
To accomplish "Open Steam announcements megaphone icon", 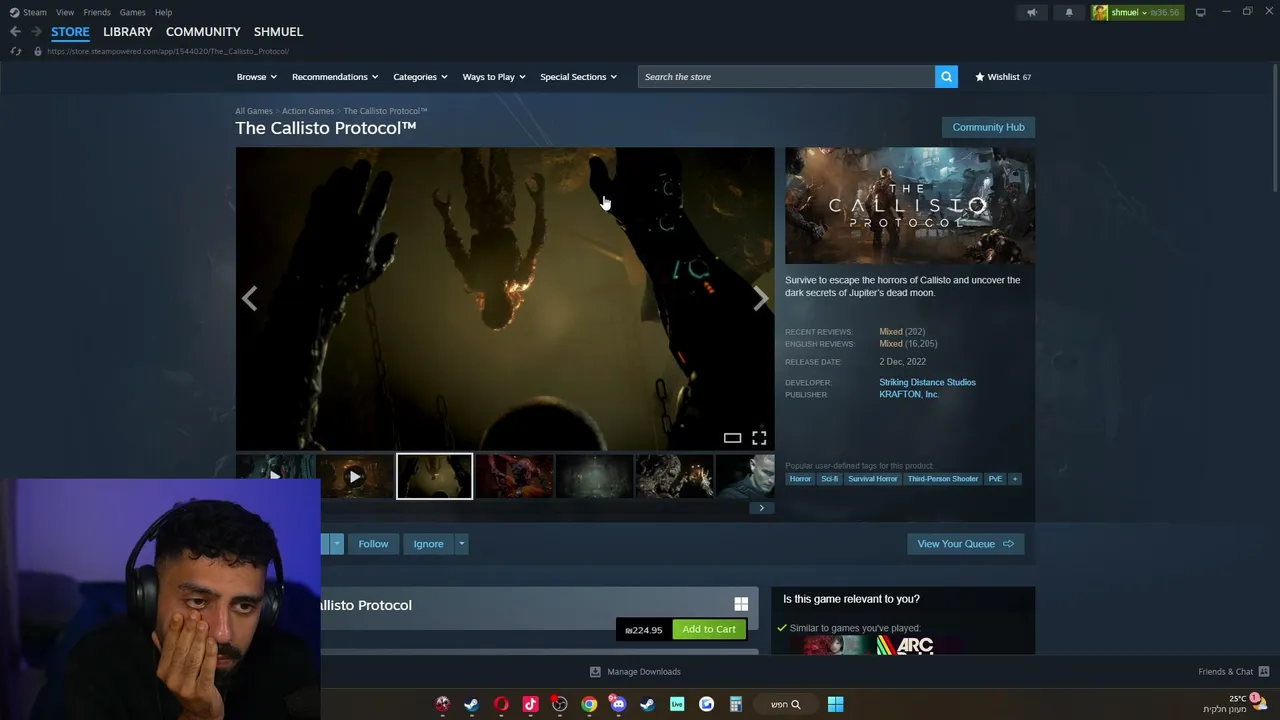I will 1032,12.
